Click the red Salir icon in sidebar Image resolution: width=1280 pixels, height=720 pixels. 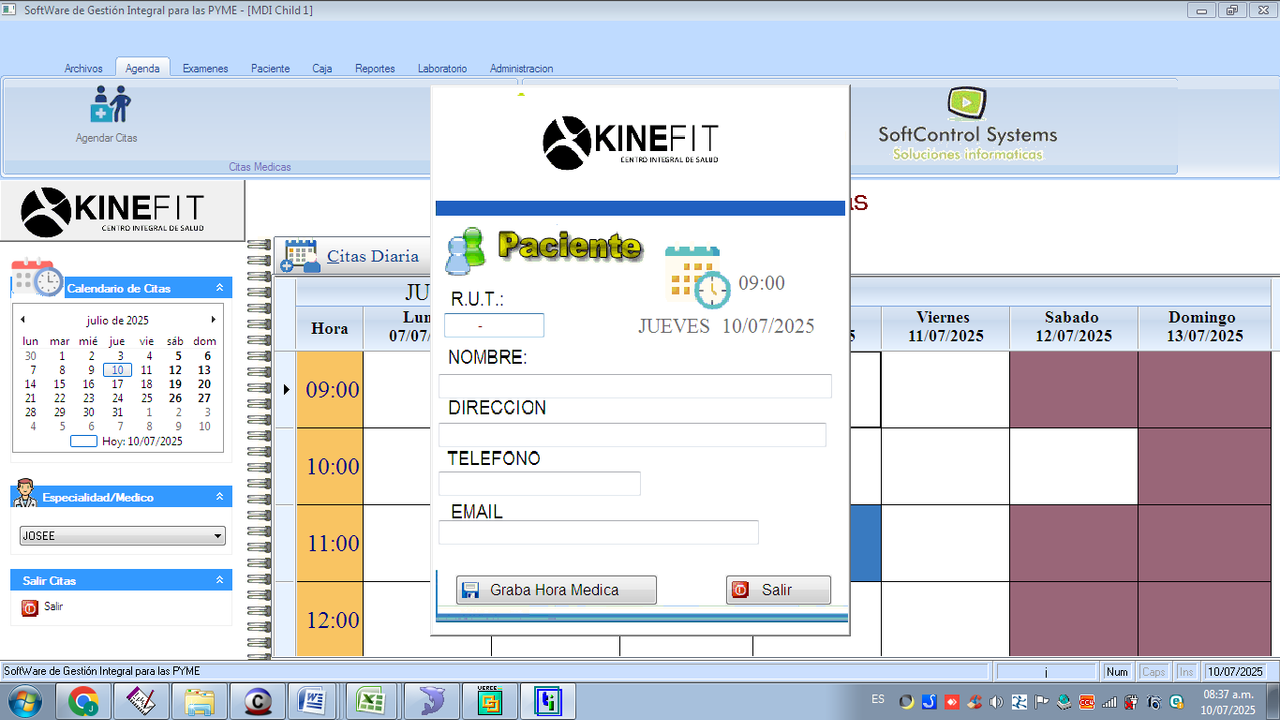[29, 607]
